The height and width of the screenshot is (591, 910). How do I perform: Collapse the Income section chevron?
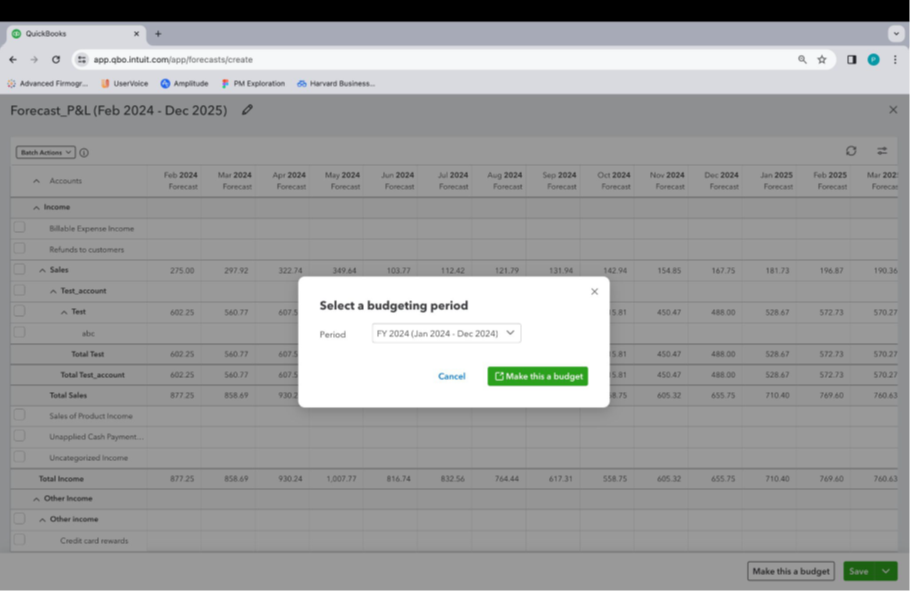pyautogui.click(x=36, y=208)
